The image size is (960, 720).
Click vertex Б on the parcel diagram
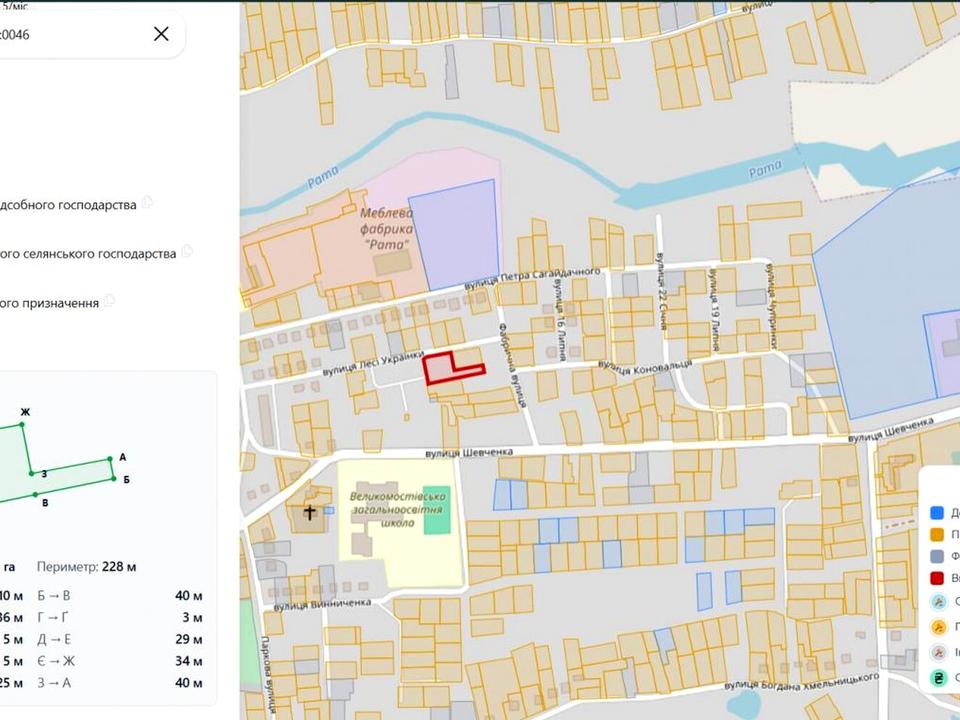pos(114,479)
